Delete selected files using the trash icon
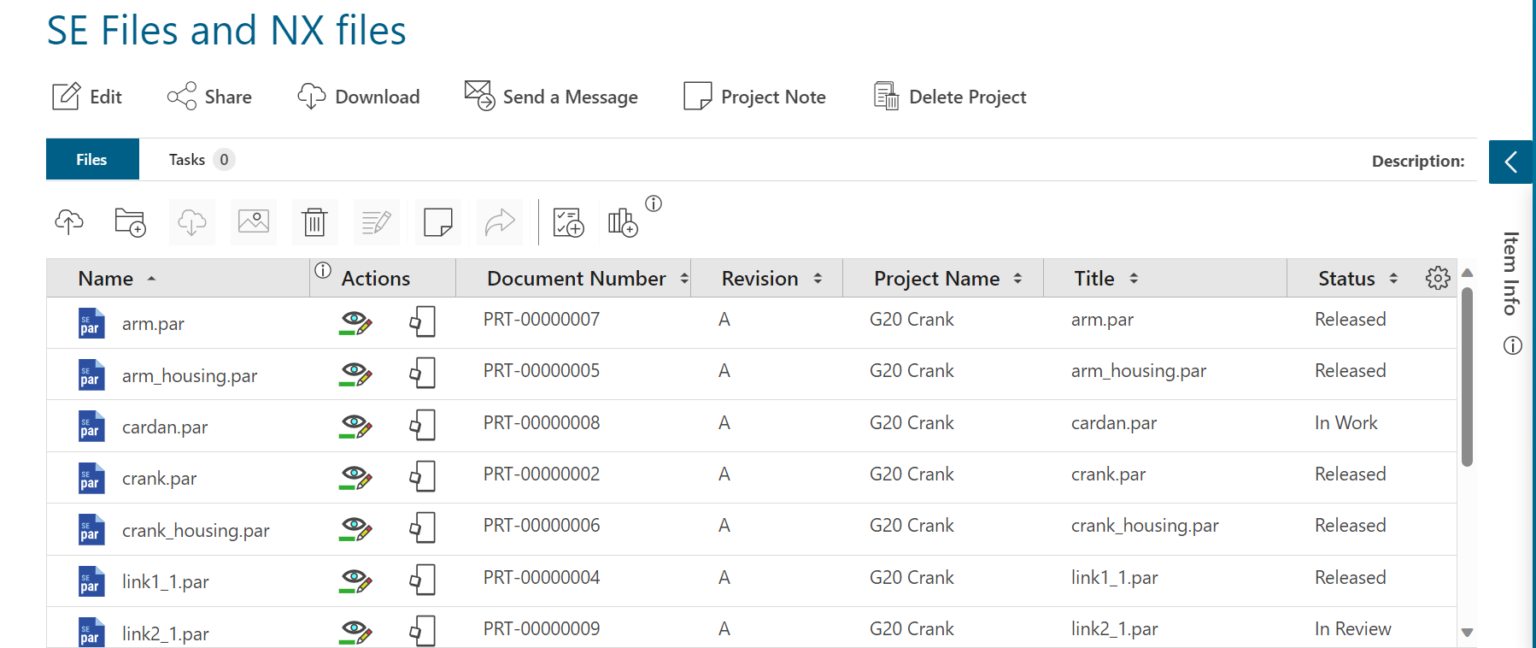 click(315, 221)
